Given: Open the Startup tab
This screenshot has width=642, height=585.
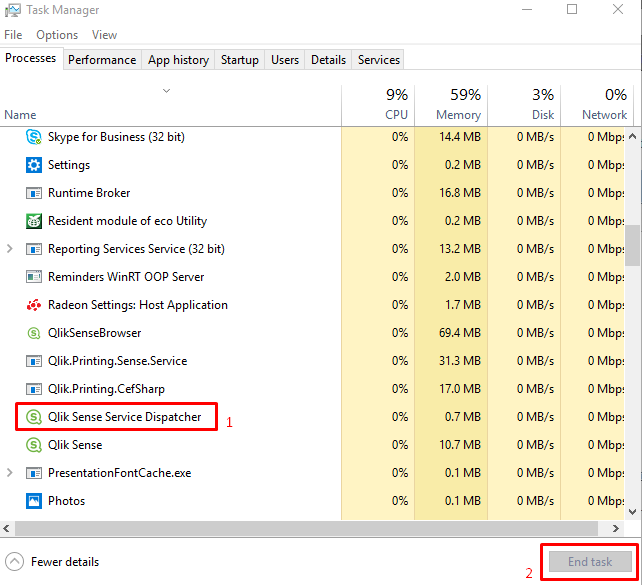Looking at the screenshot, I should 240,60.
